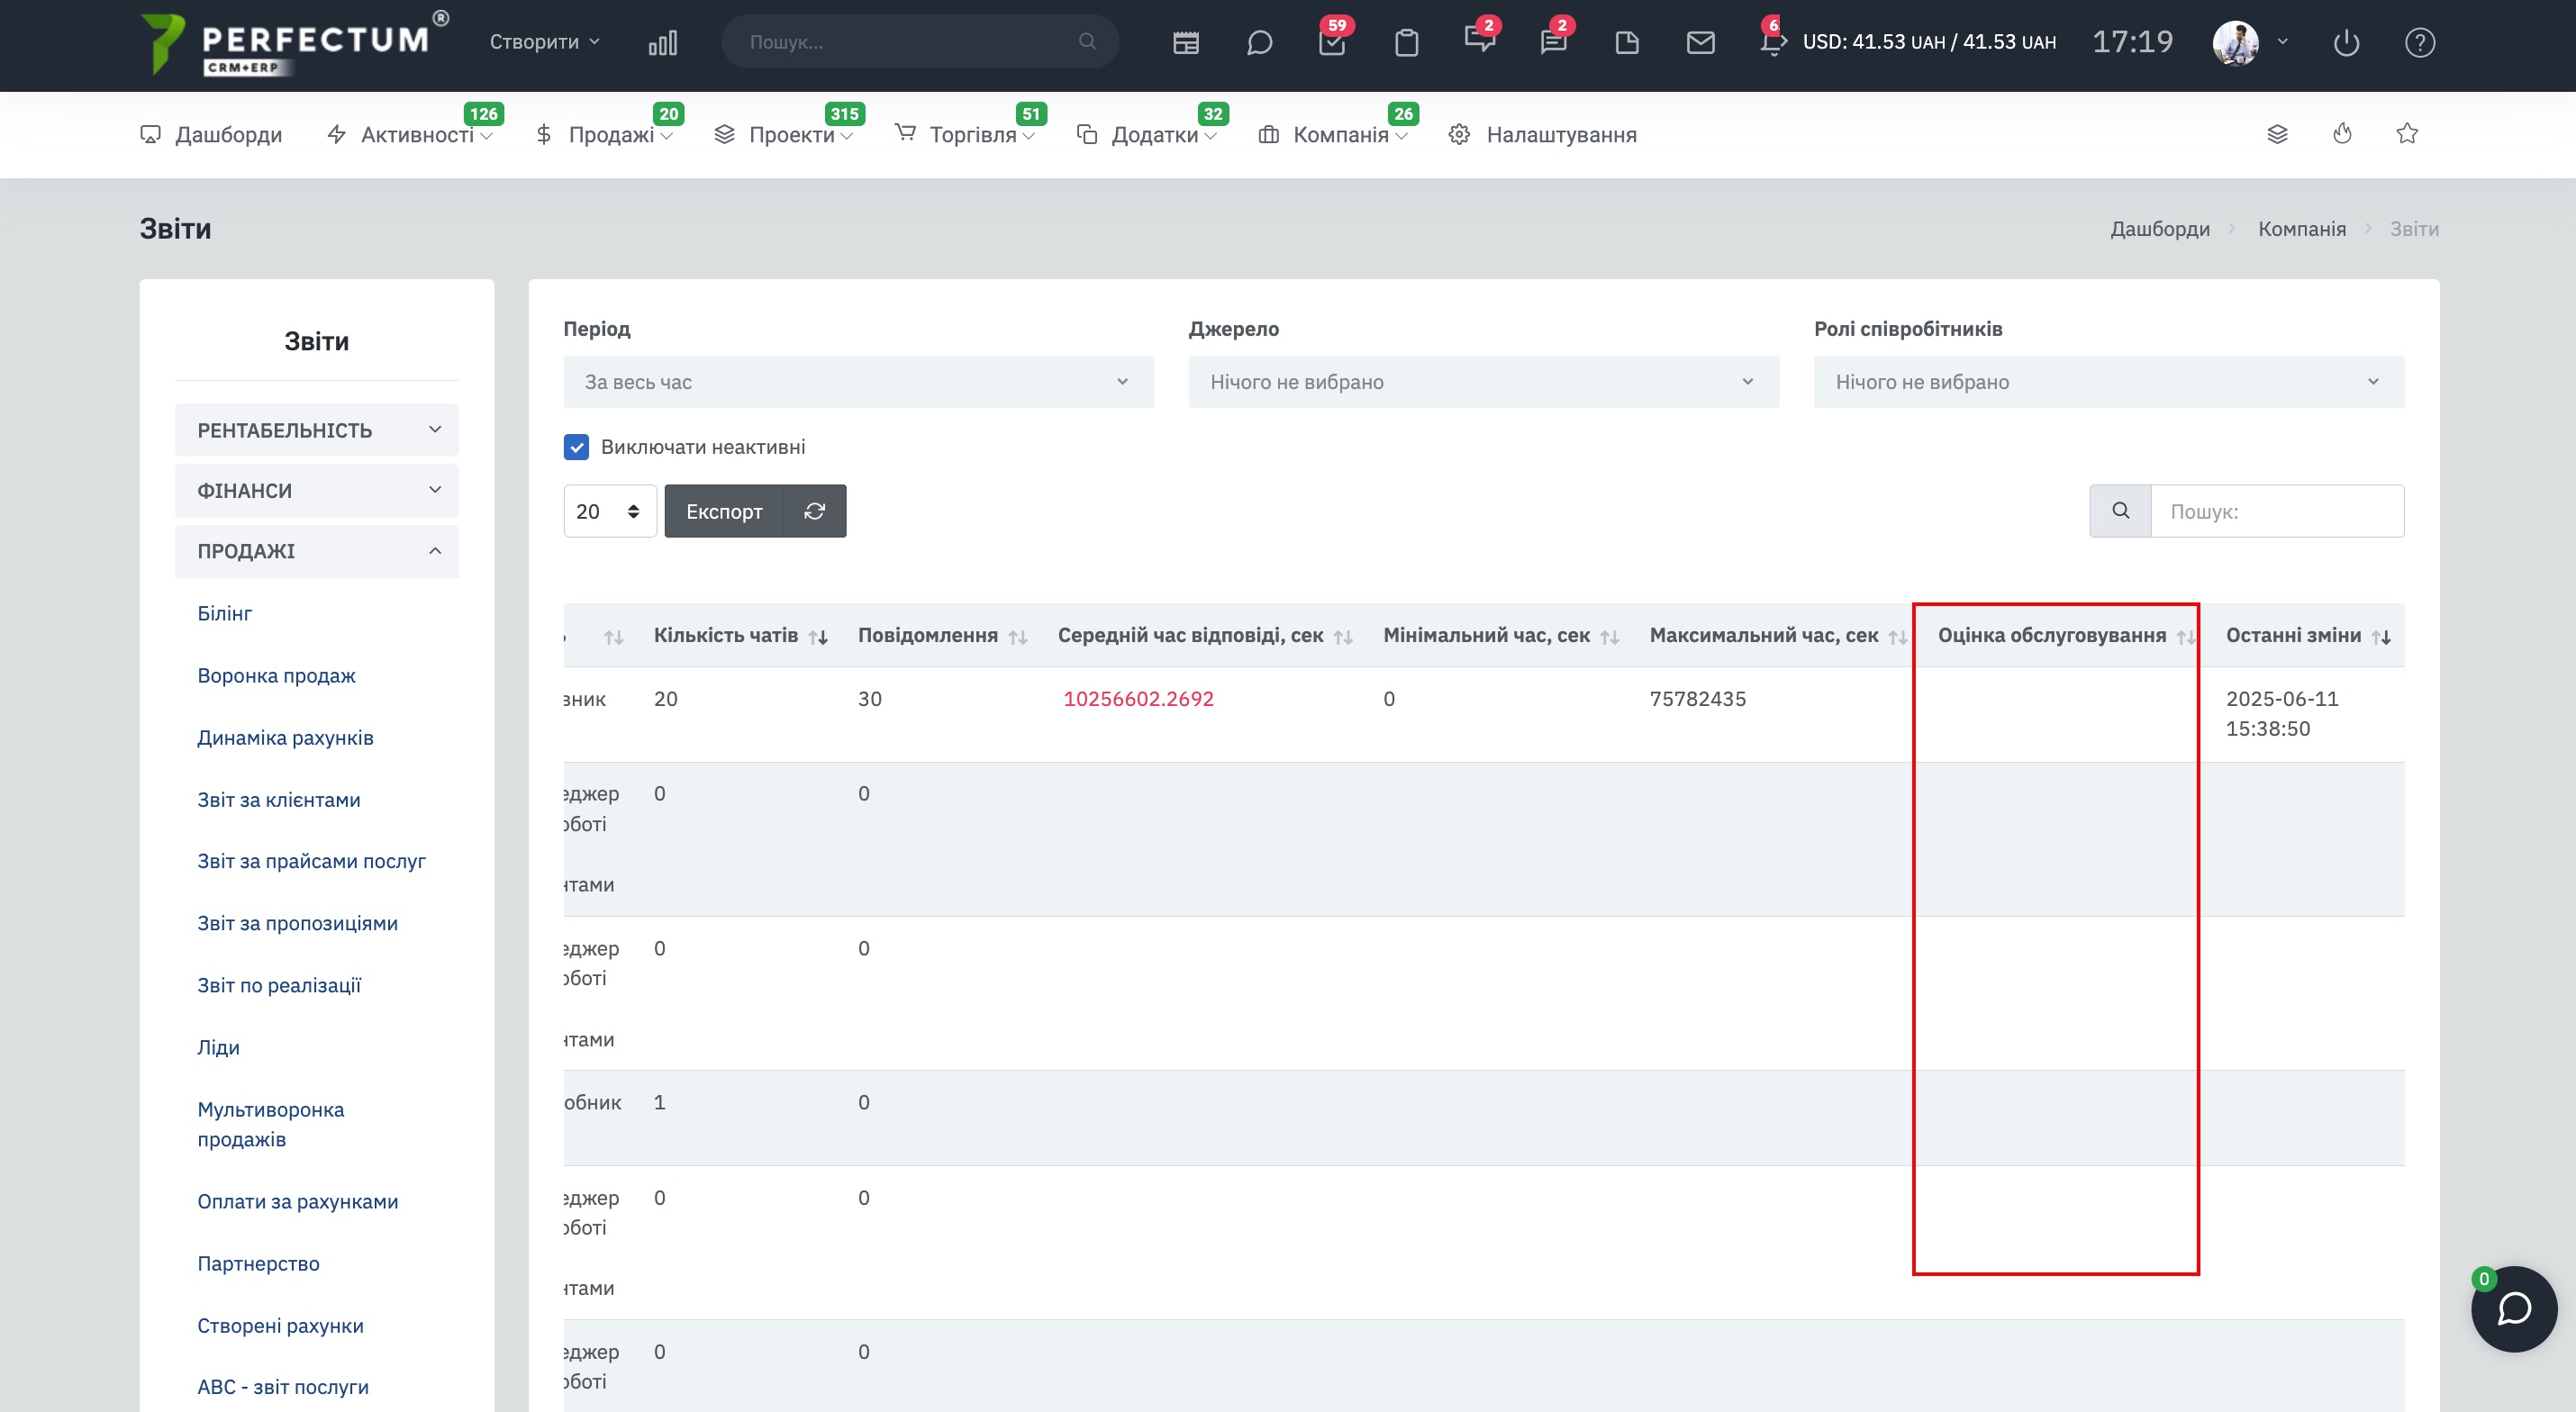Open Оплати за рахунками link
The height and width of the screenshot is (1412, 2576).
[297, 1201]
